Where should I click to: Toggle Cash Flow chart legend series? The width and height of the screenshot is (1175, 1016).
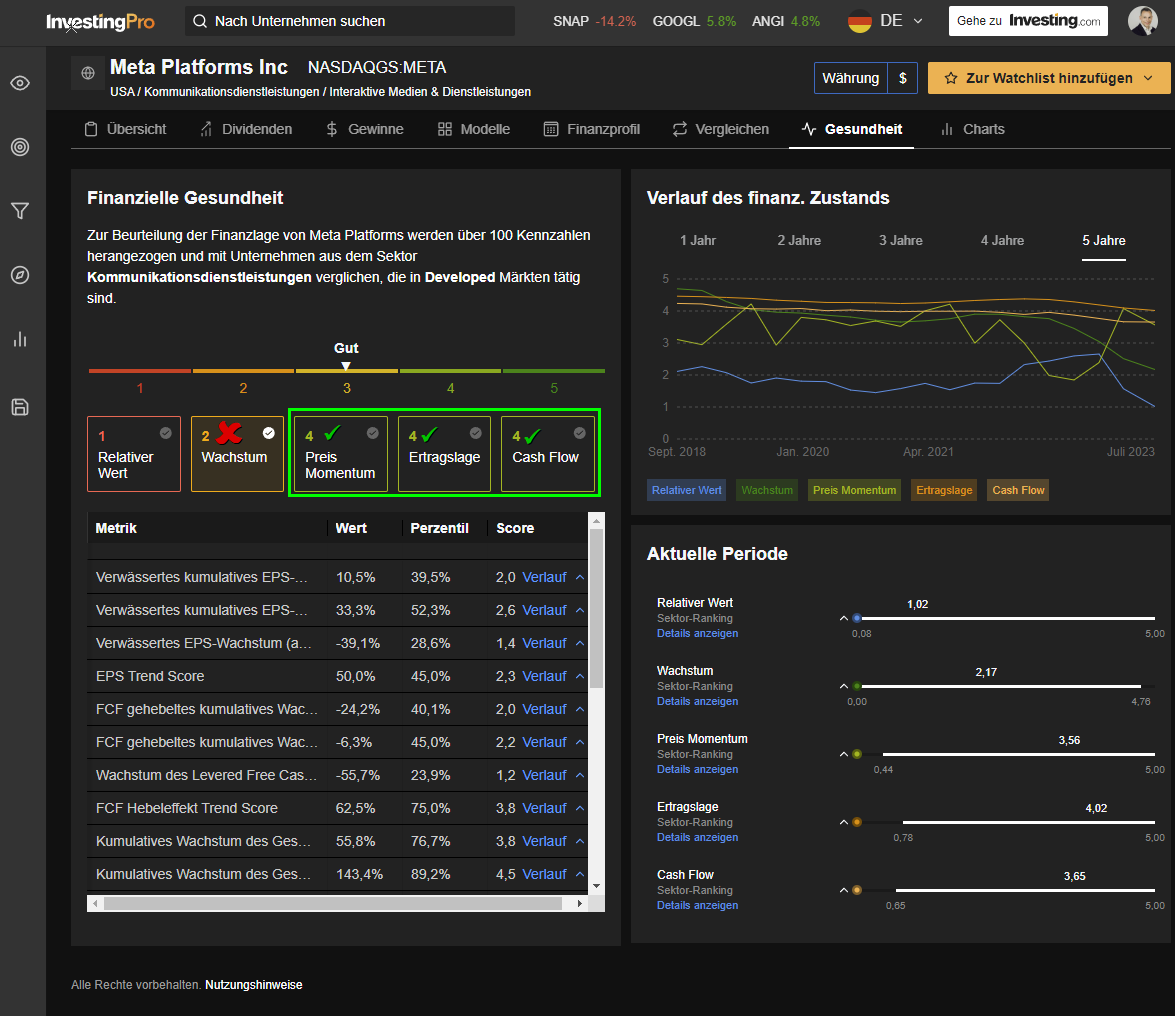coord(1018,490)
